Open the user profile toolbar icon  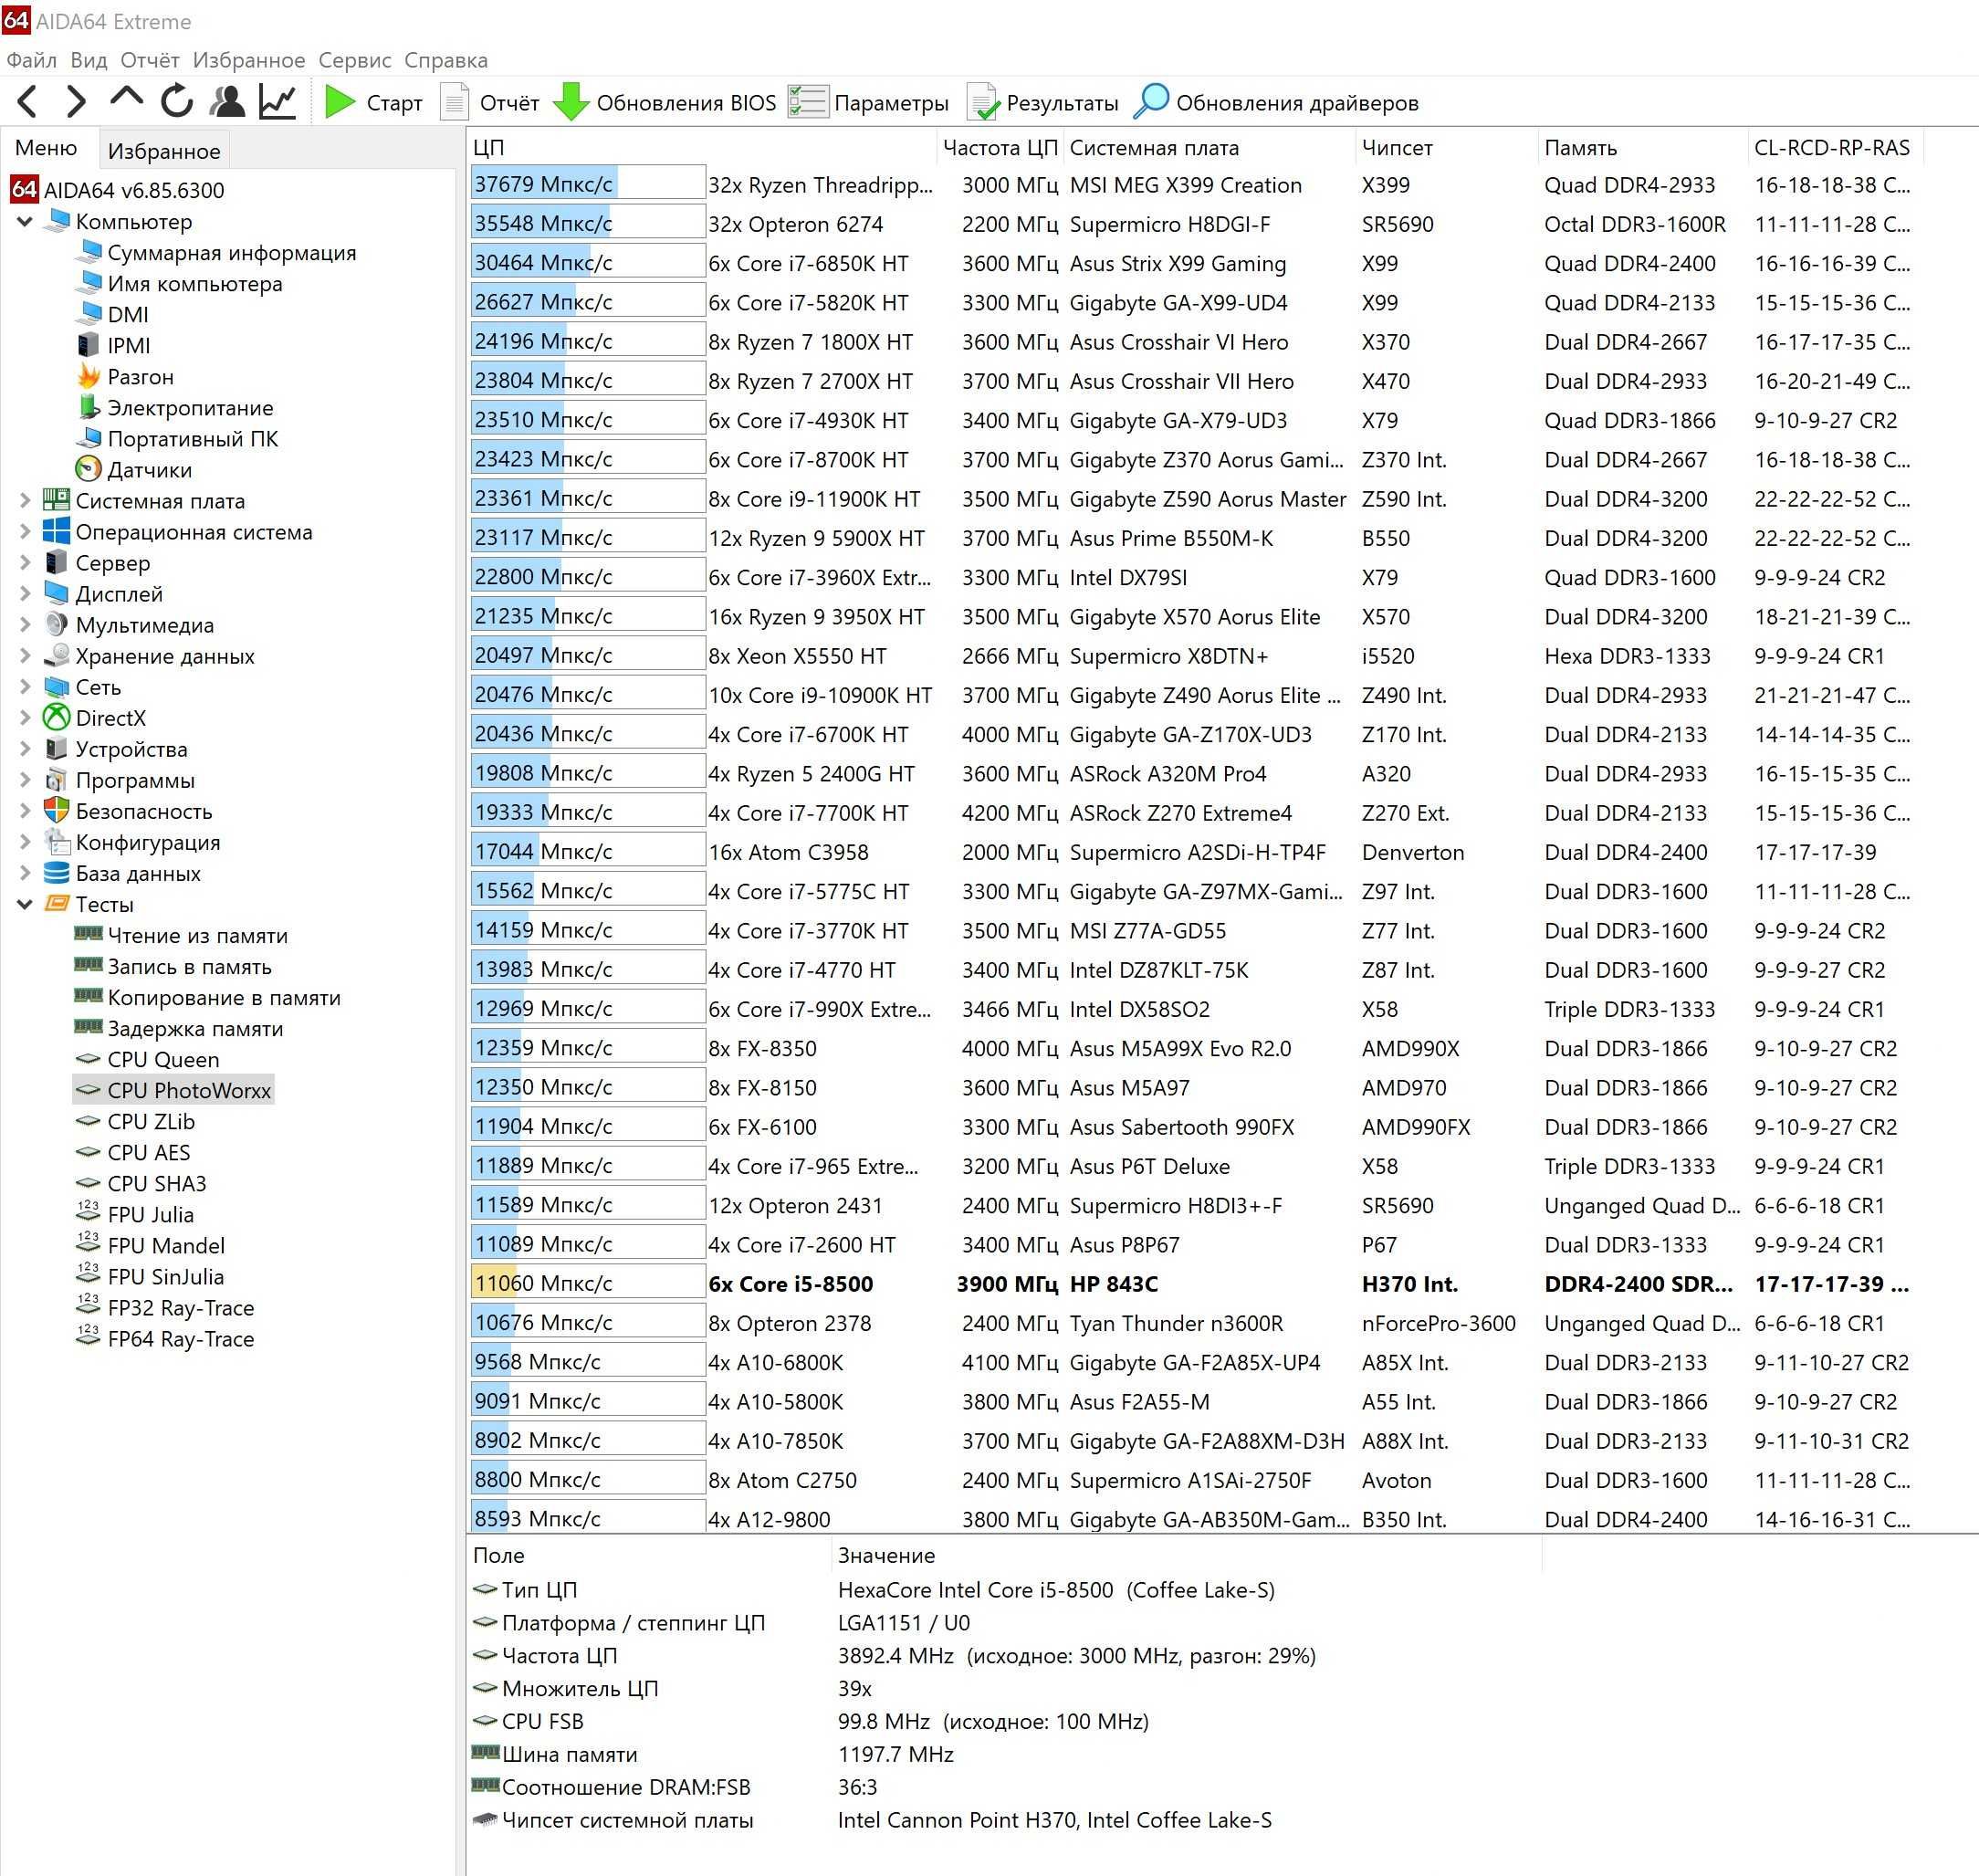click(x=227, y=101)
